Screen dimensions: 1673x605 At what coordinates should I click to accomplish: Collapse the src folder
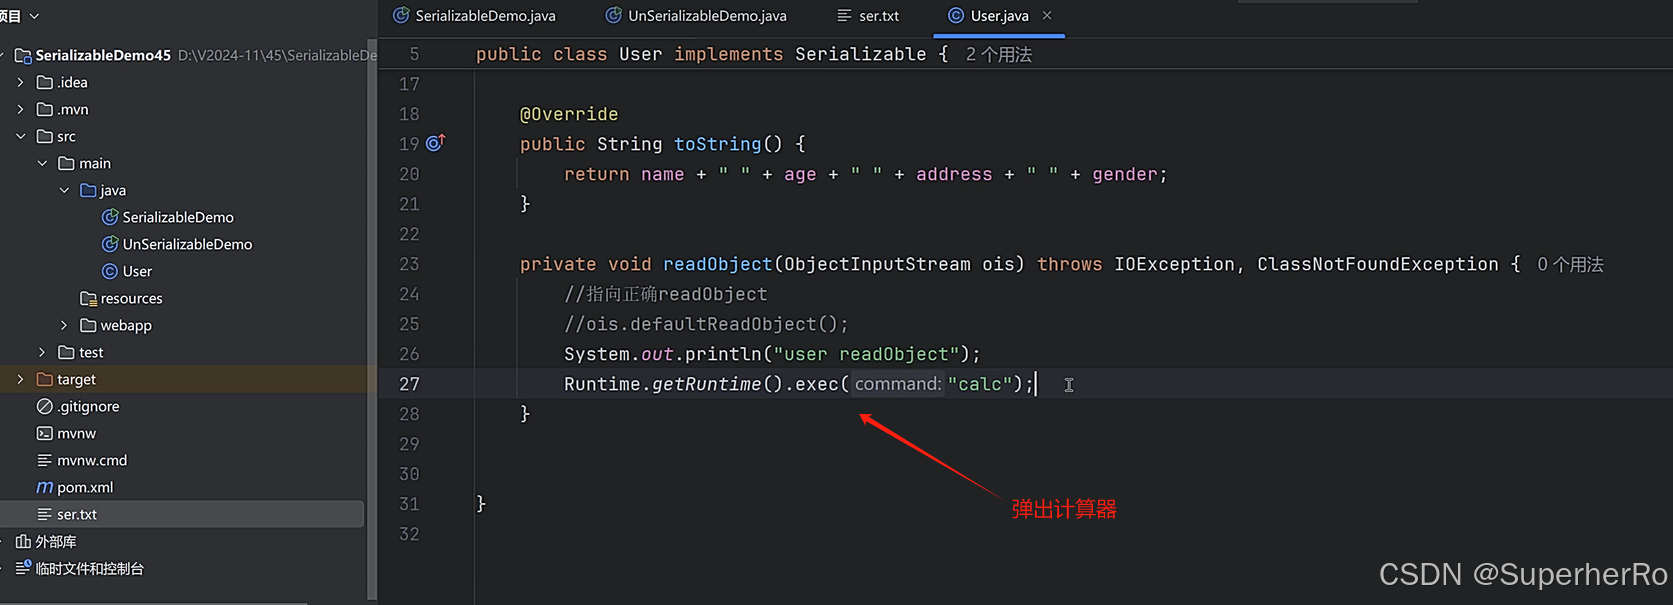coord(20,136)
